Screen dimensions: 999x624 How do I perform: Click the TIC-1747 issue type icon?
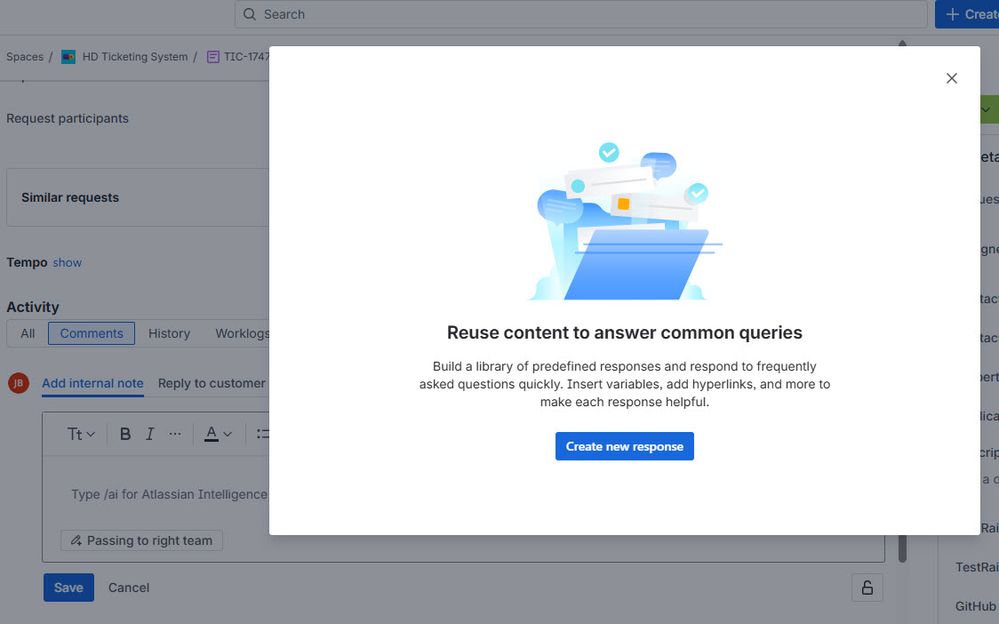click(212, 56)
